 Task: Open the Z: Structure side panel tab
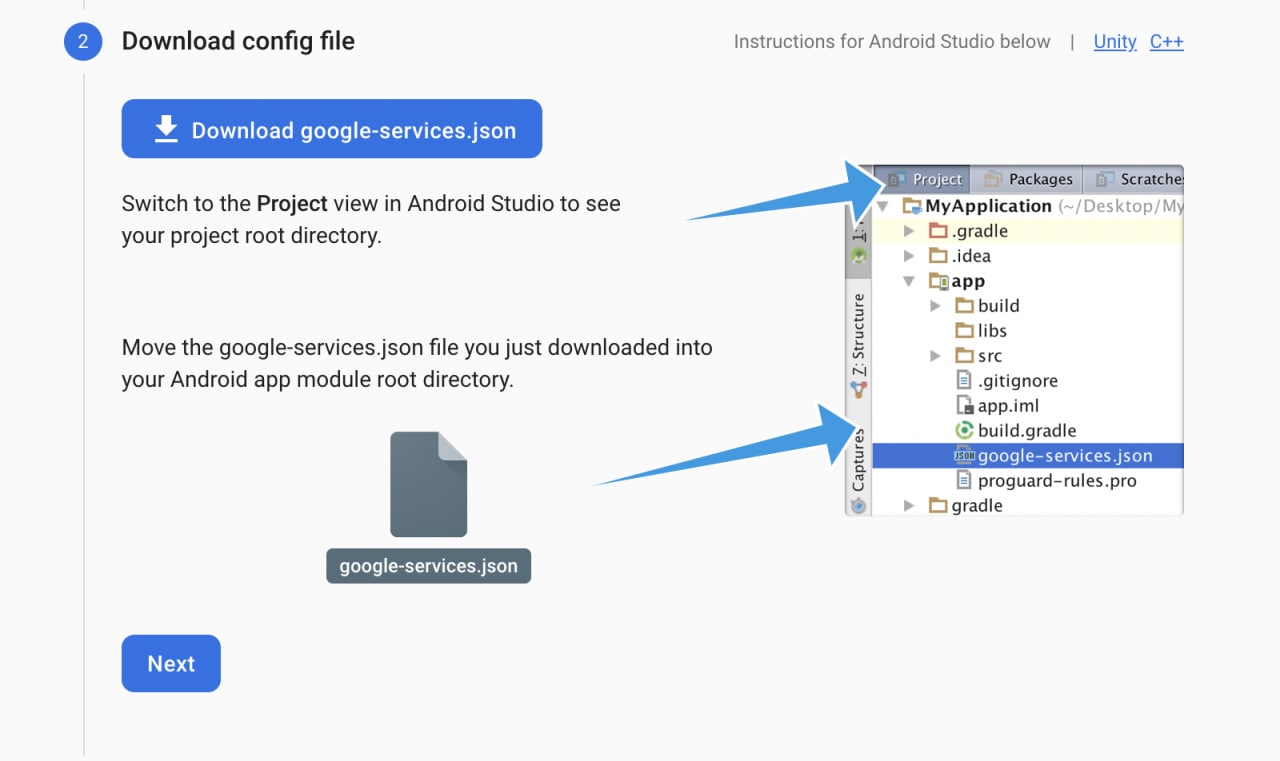click(x=858, y=335)
